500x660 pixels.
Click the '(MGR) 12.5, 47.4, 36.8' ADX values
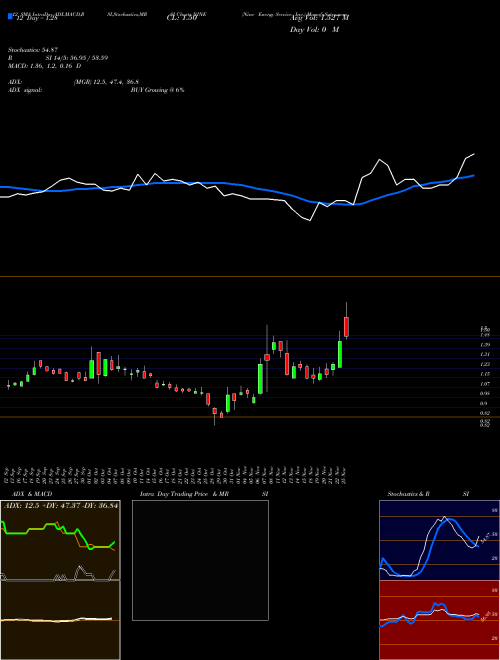106,82
